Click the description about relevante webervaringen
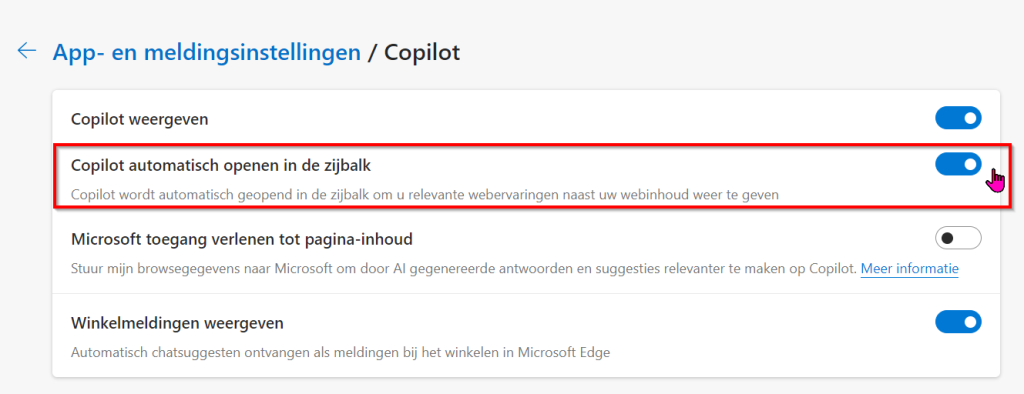1024x394 pixels. pyautogui.click(x=425, y=195)
